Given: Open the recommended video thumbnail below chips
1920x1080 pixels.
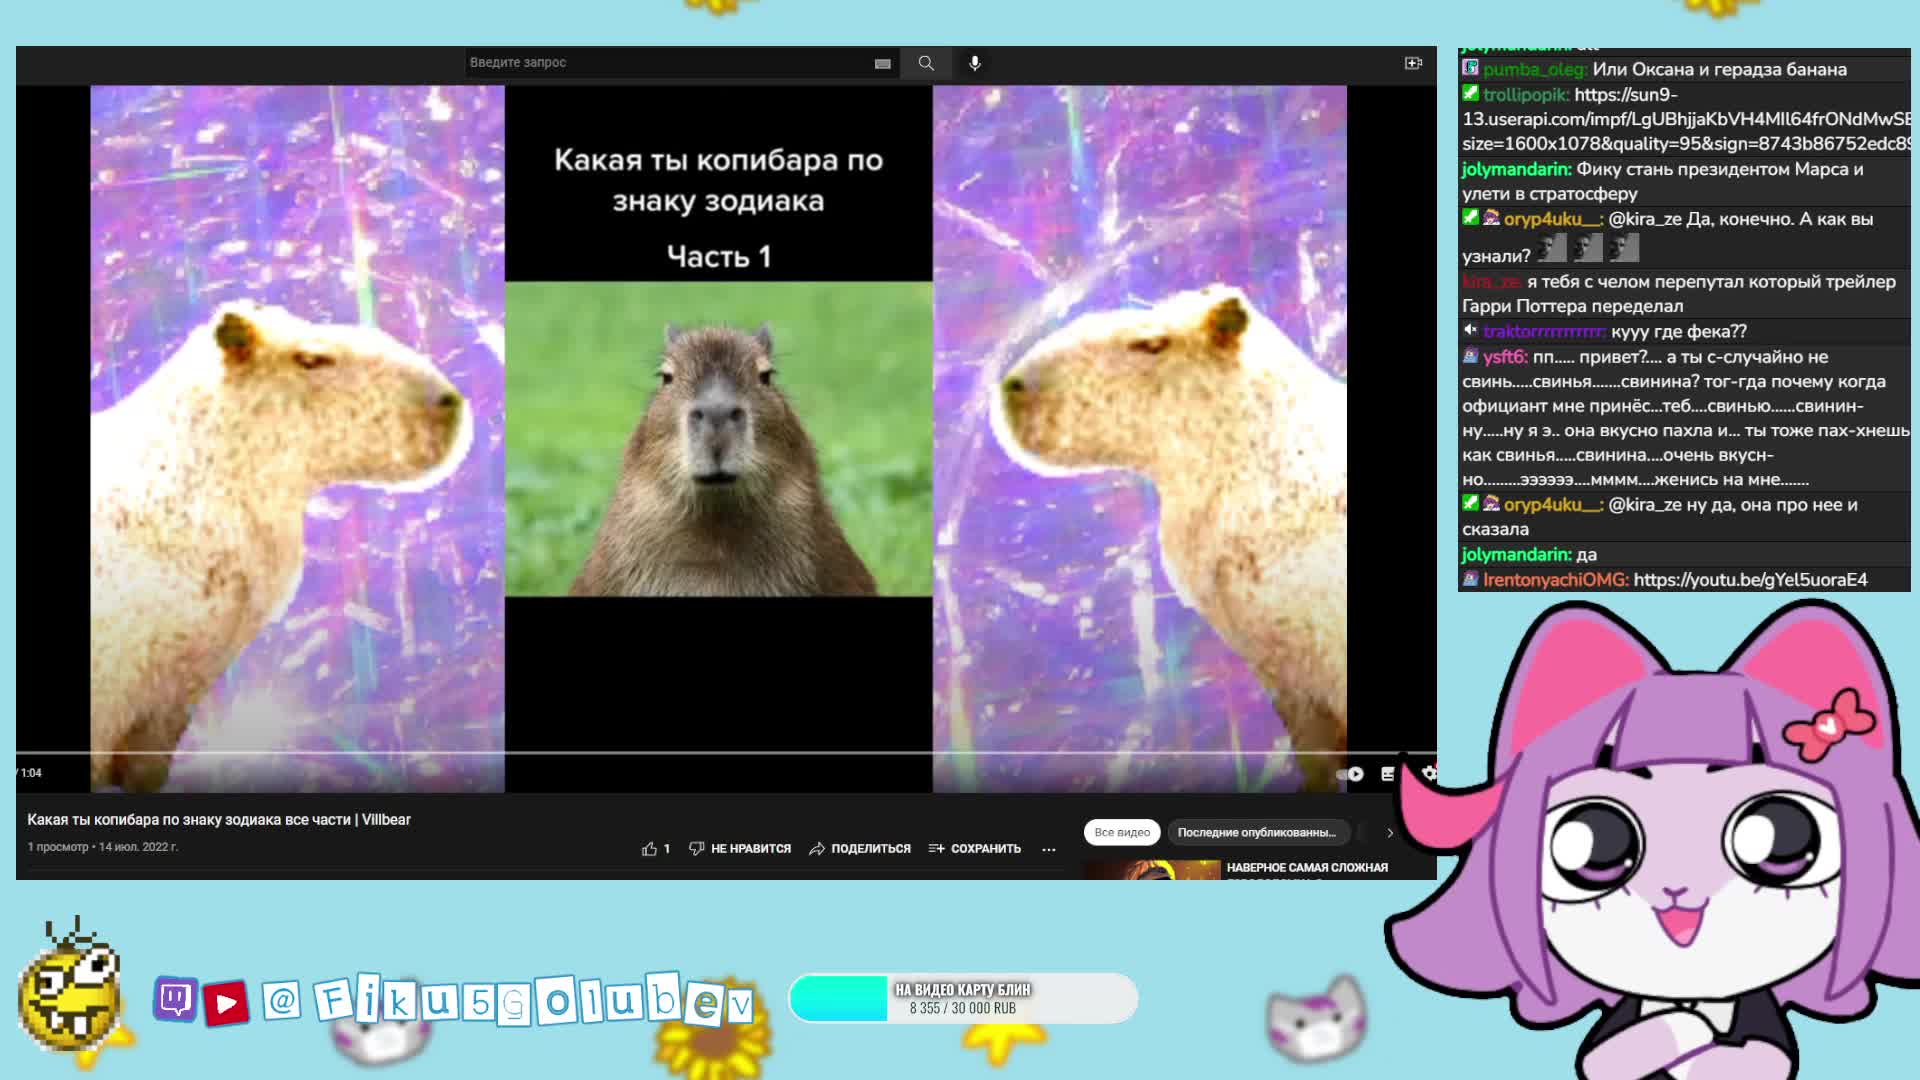Looking at the screenshot, I should 1152,870.
